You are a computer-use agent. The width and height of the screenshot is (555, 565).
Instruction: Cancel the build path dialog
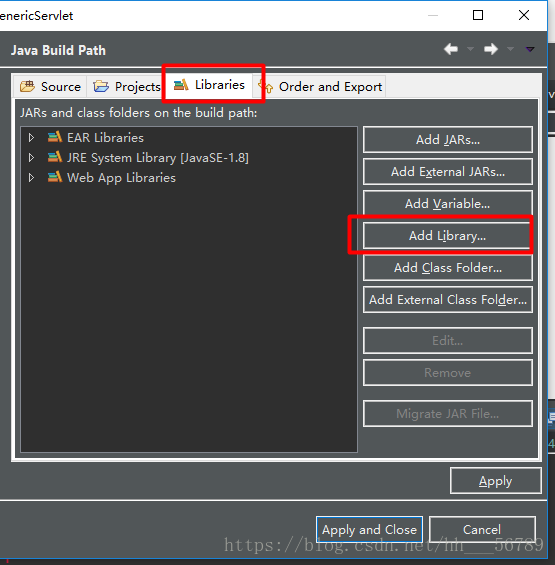482,530
